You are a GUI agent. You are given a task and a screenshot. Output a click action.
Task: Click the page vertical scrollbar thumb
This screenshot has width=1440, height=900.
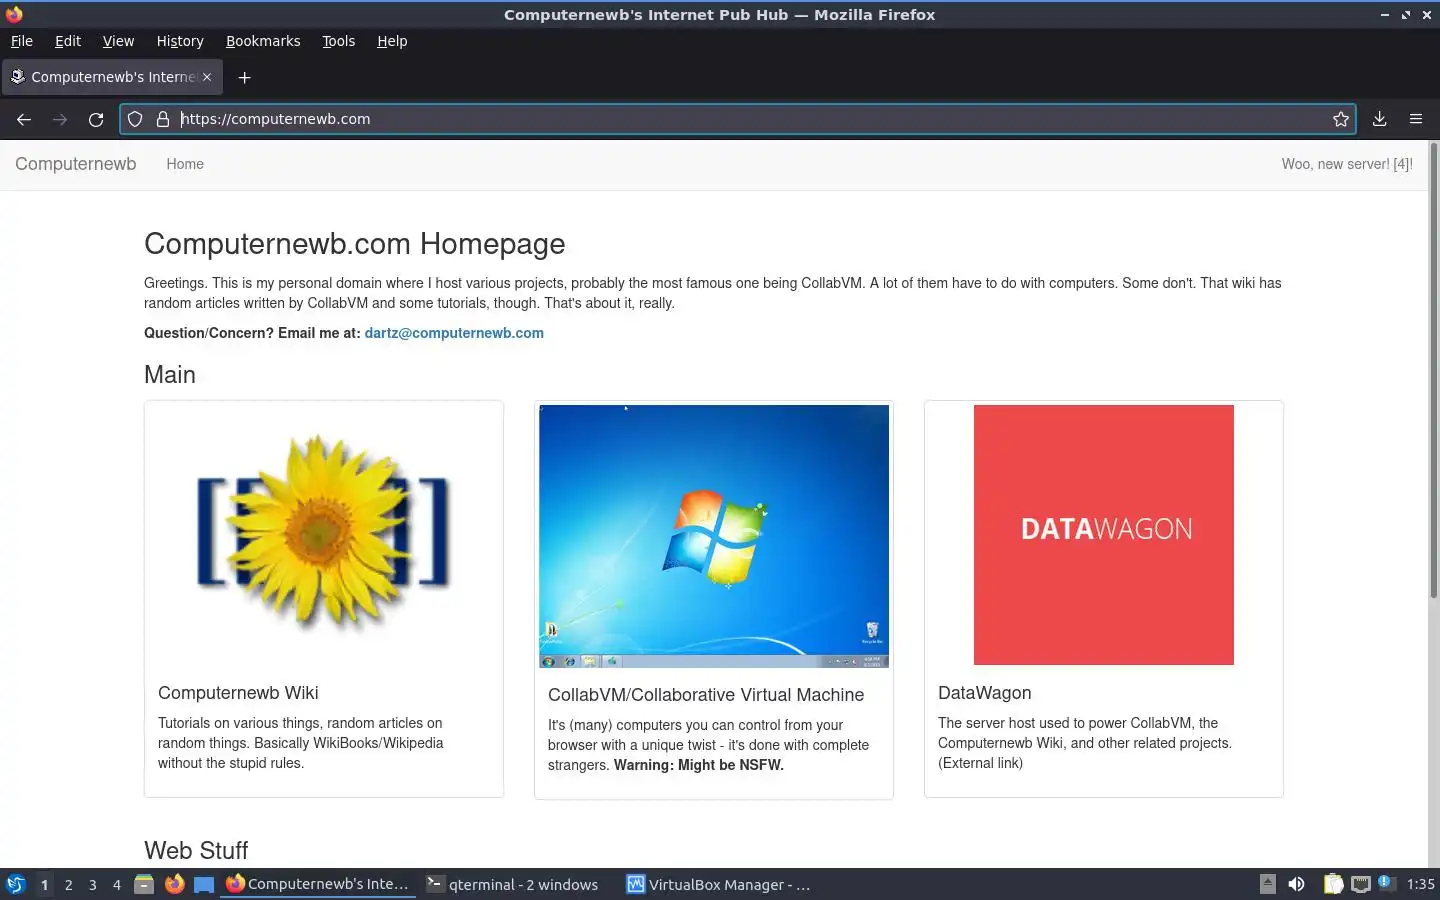(x=1433, y=371)
